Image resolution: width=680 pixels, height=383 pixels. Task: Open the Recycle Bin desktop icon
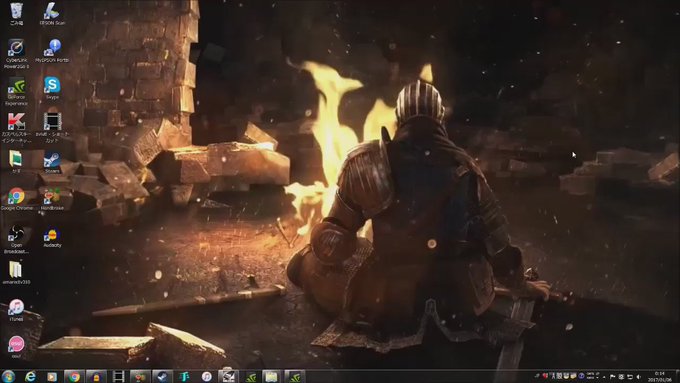[x=16, y=13]
